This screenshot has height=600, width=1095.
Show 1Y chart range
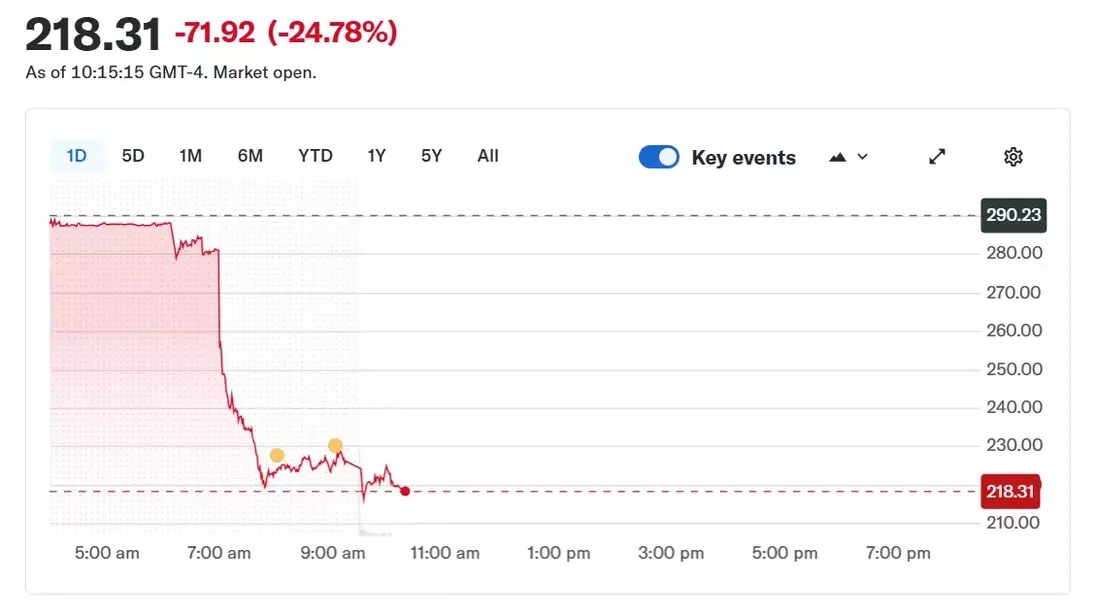coord(376,156)
